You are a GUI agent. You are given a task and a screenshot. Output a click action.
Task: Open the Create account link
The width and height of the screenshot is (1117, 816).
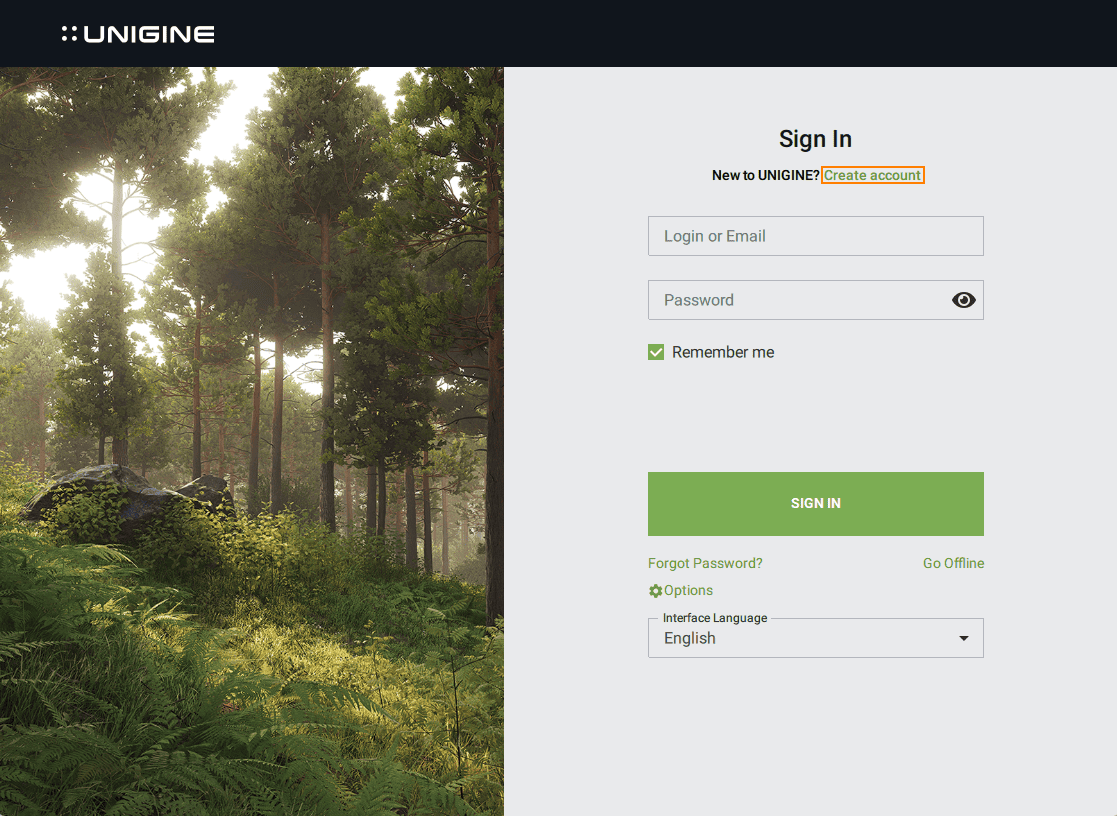click(x=872, y=175)
